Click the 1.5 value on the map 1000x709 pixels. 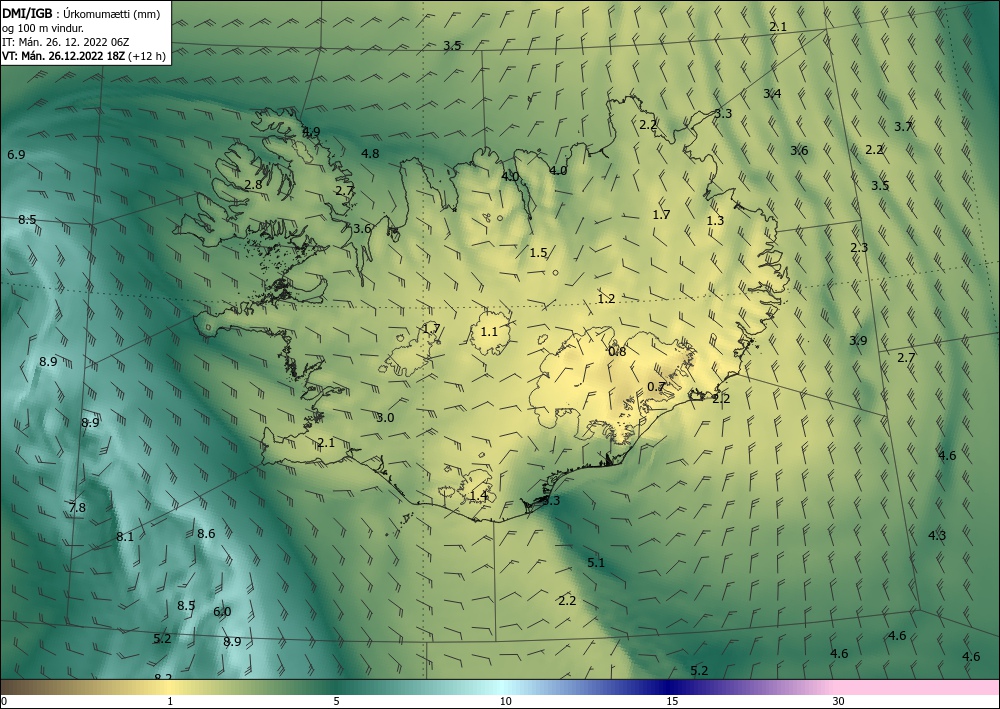538,253
